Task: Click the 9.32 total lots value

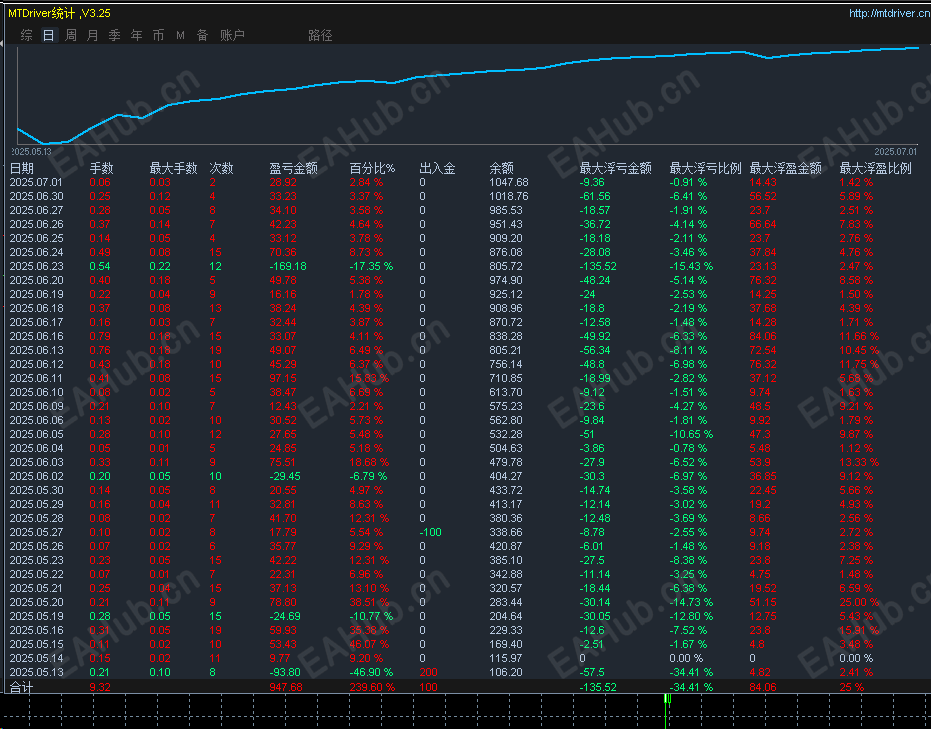Action: 100,687
